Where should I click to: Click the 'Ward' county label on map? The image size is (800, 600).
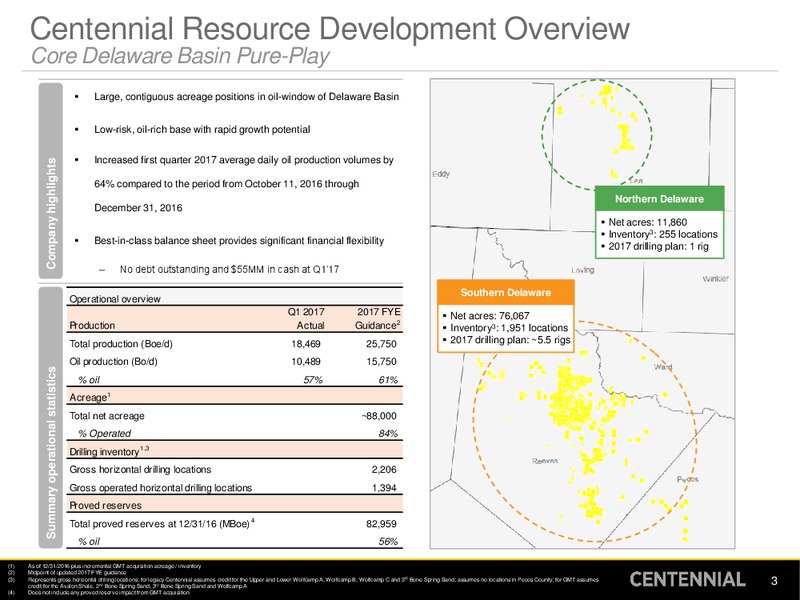663,367
